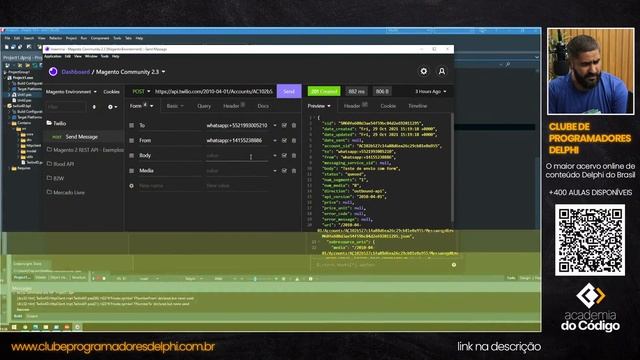This screenshot has height=360, width=640.
Task: Click the sidebar Filter input
Action: pyautogui.click(x=66, y=107)
